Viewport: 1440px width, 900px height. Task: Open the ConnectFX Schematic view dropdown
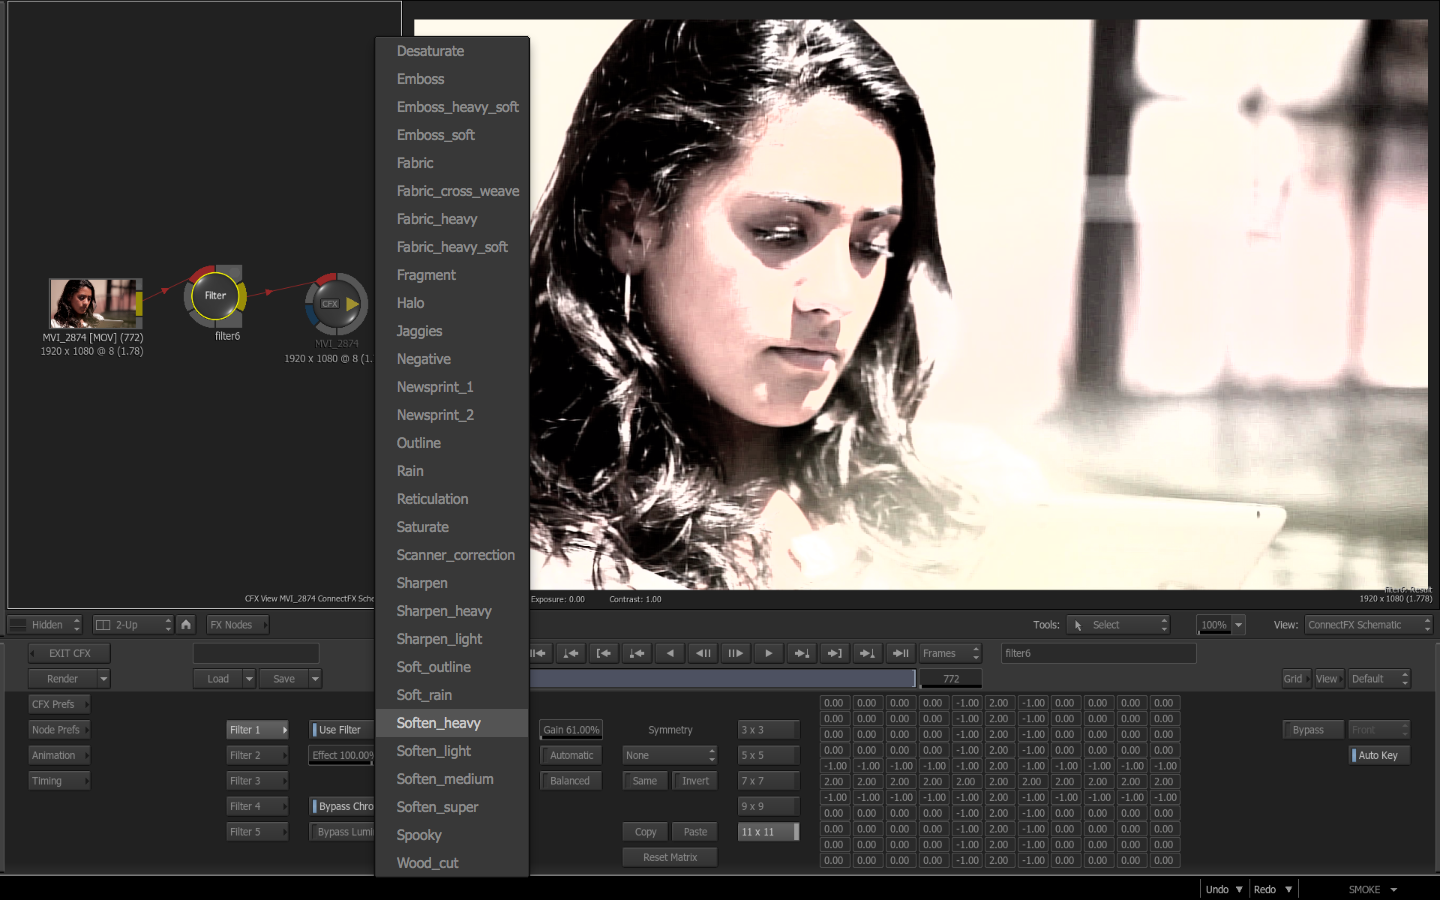pyautogui.click(x=1368, y=625)
